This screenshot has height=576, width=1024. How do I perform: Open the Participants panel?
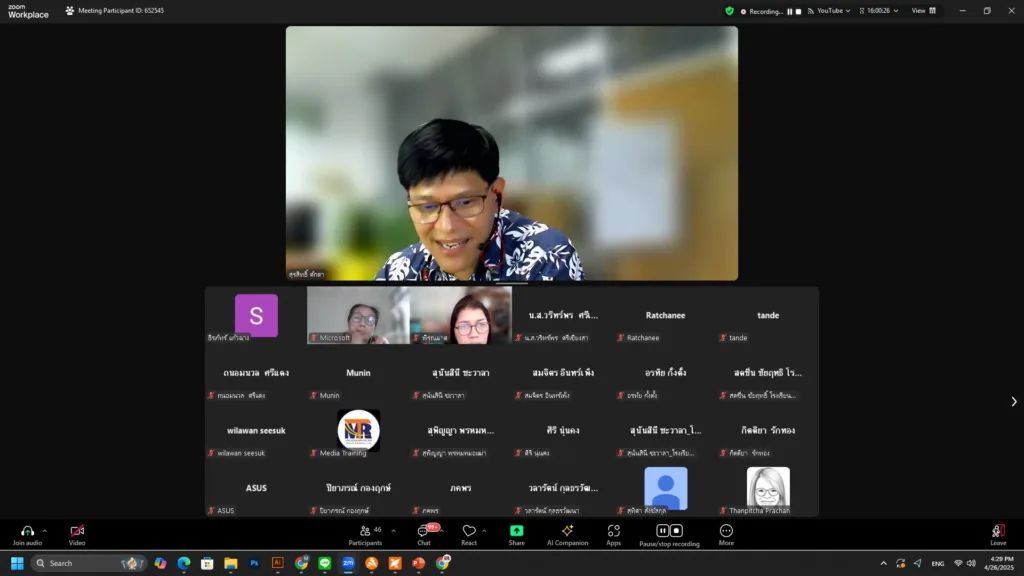(x=365, y=531)
